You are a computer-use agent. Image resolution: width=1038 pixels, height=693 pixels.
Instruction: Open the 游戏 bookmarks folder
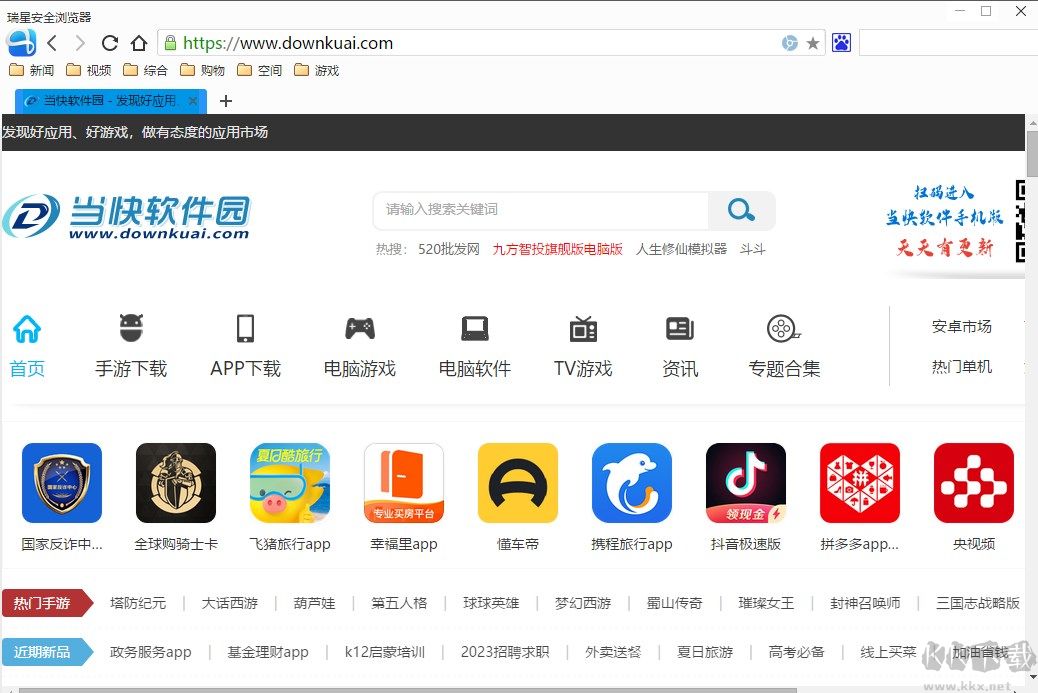[316, 70]
